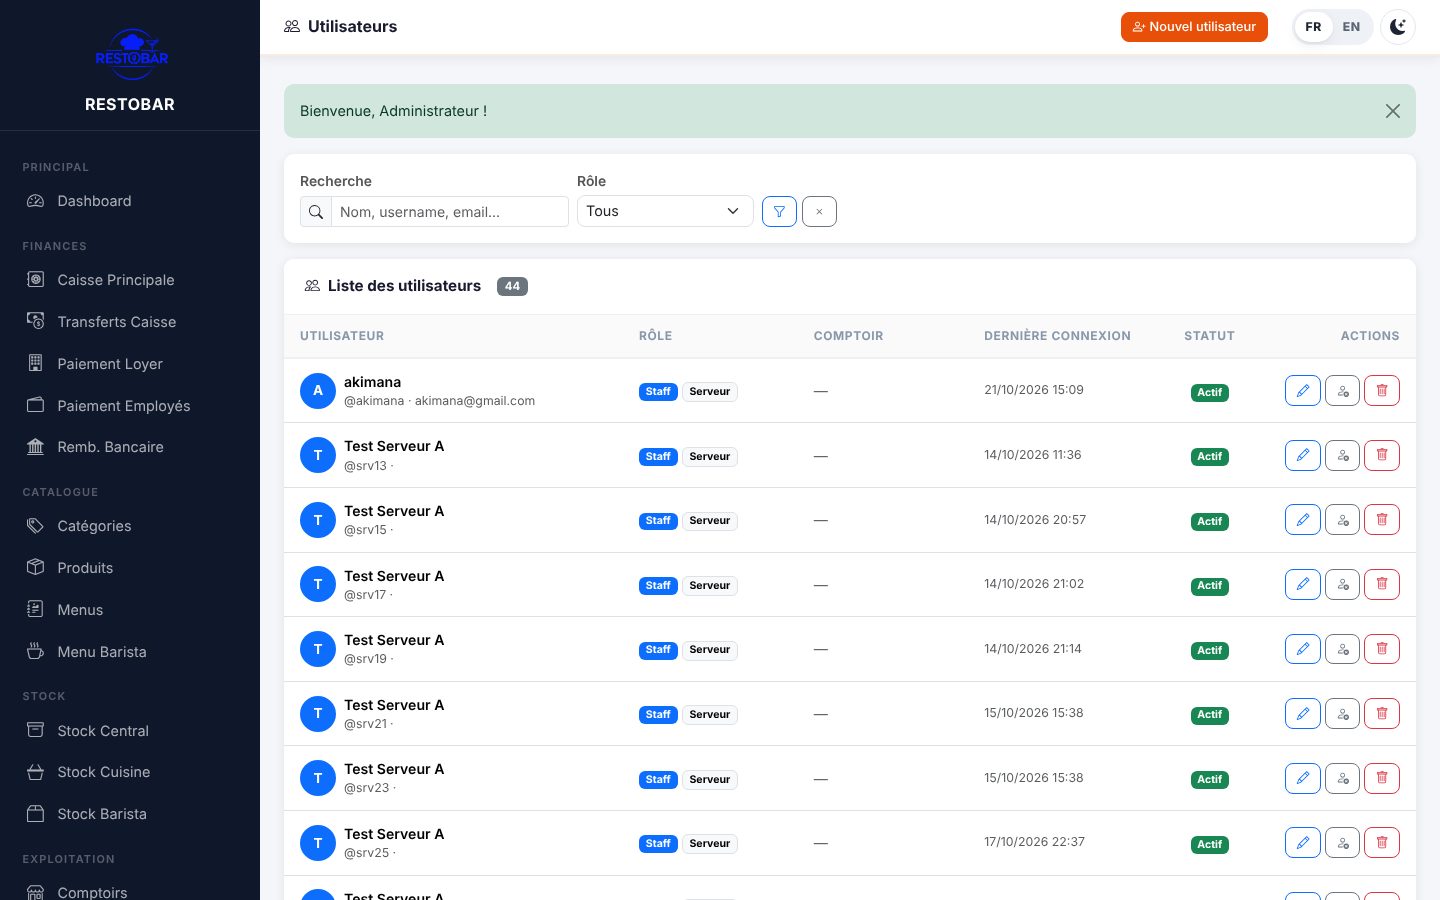Select Menu Barista in the sidebar

(x=130, y=652)
